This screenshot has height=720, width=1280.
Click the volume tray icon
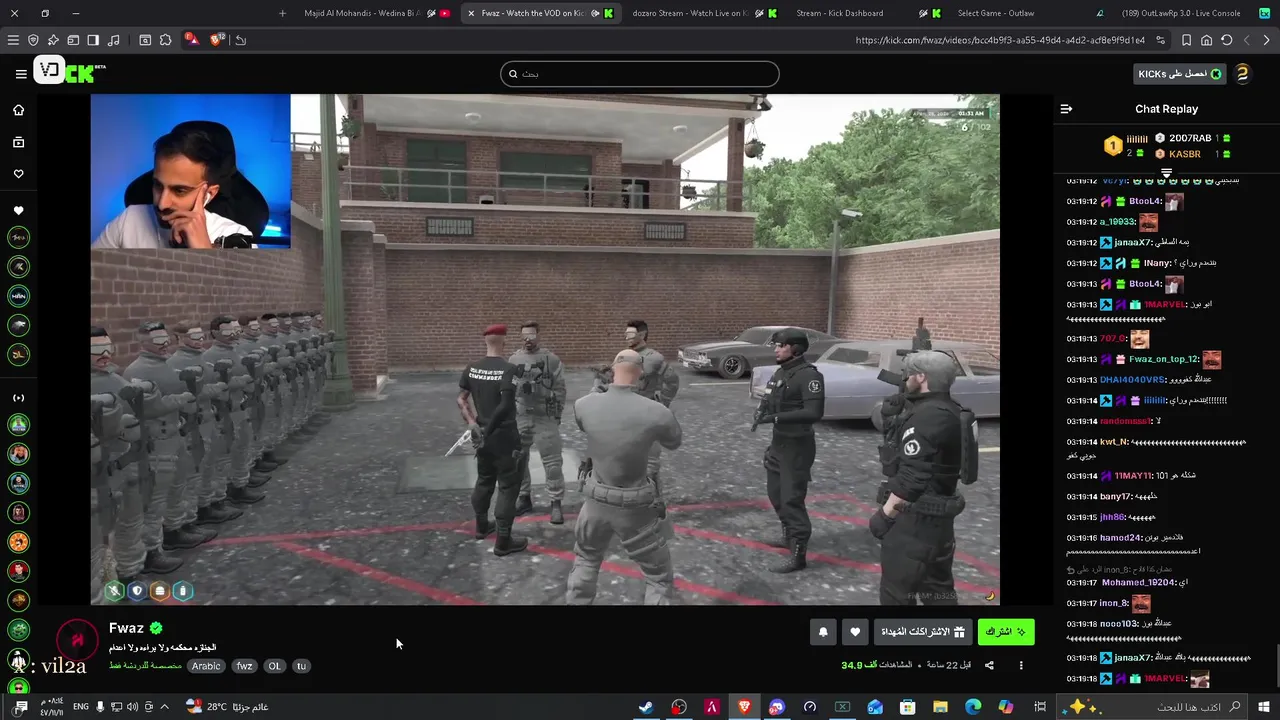pyautogui.click(x=132, y=707)
